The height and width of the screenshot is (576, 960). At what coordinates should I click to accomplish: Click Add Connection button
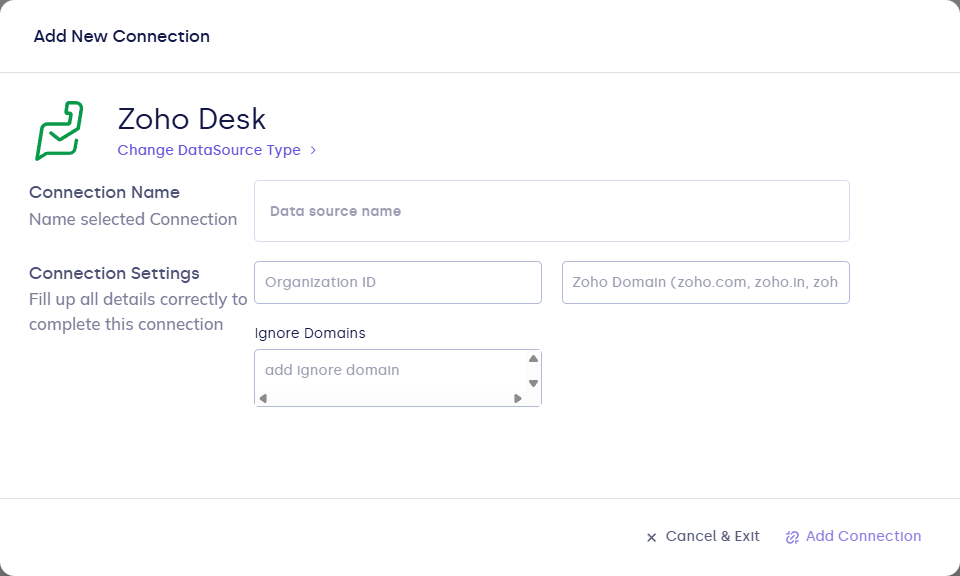(853, 536)
